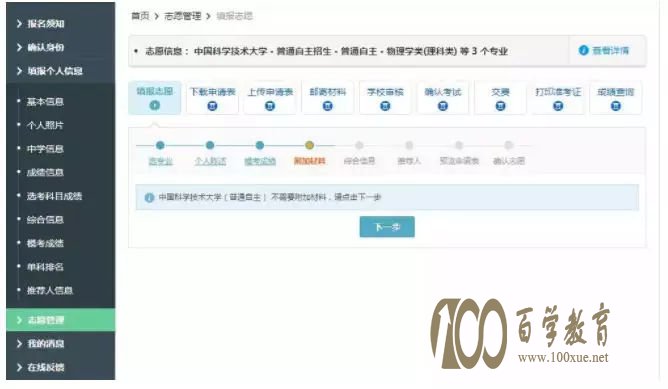
Task: Collapse the 填报个人信息 sidebar section
Action: point(60,71)
